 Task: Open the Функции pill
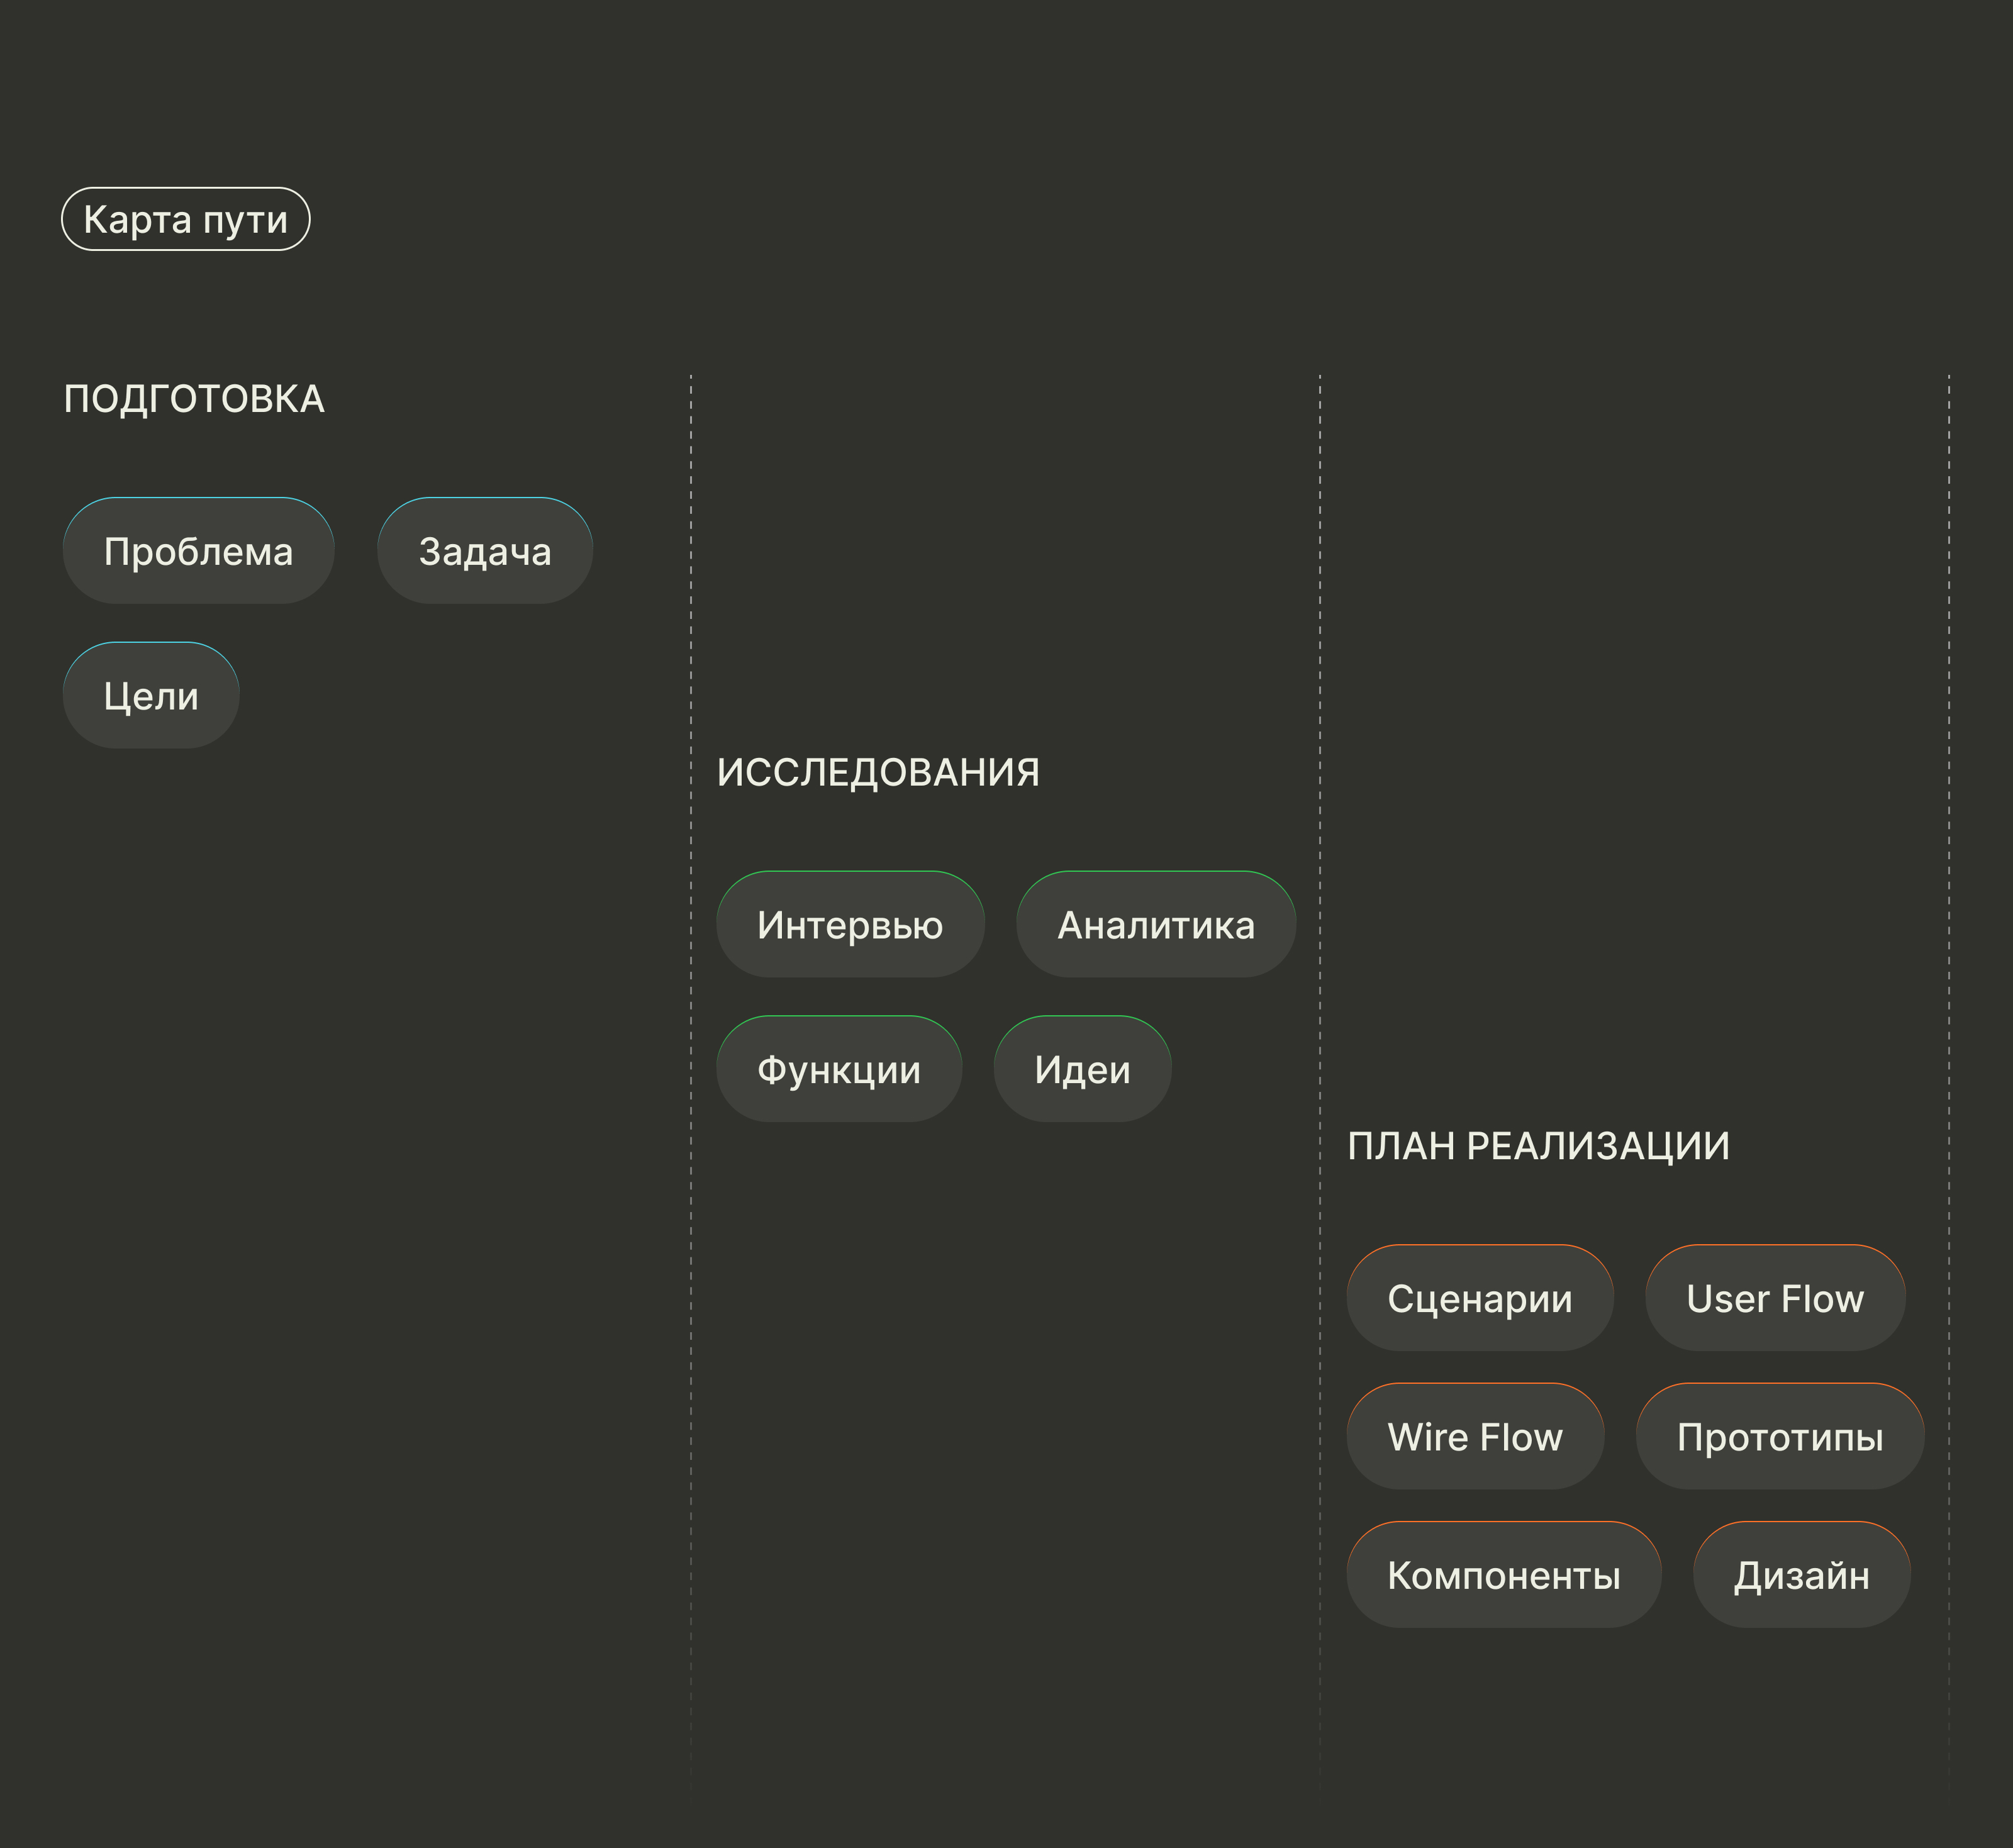tap(839, 1070)
